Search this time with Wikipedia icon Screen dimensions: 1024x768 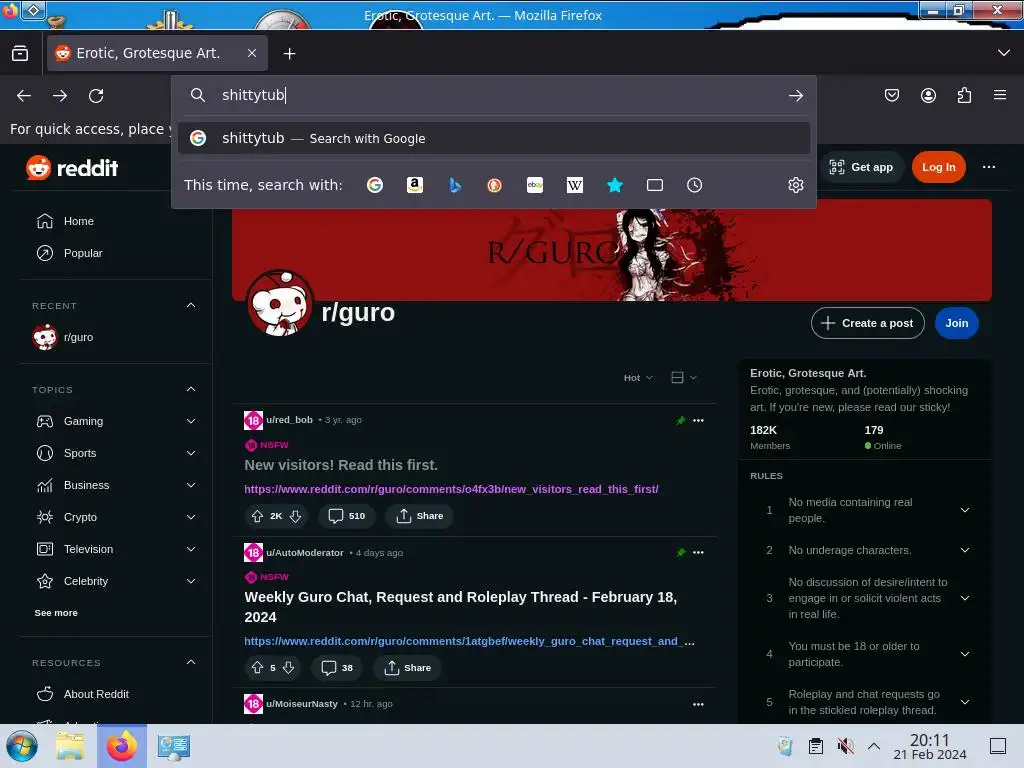[575, 185]
